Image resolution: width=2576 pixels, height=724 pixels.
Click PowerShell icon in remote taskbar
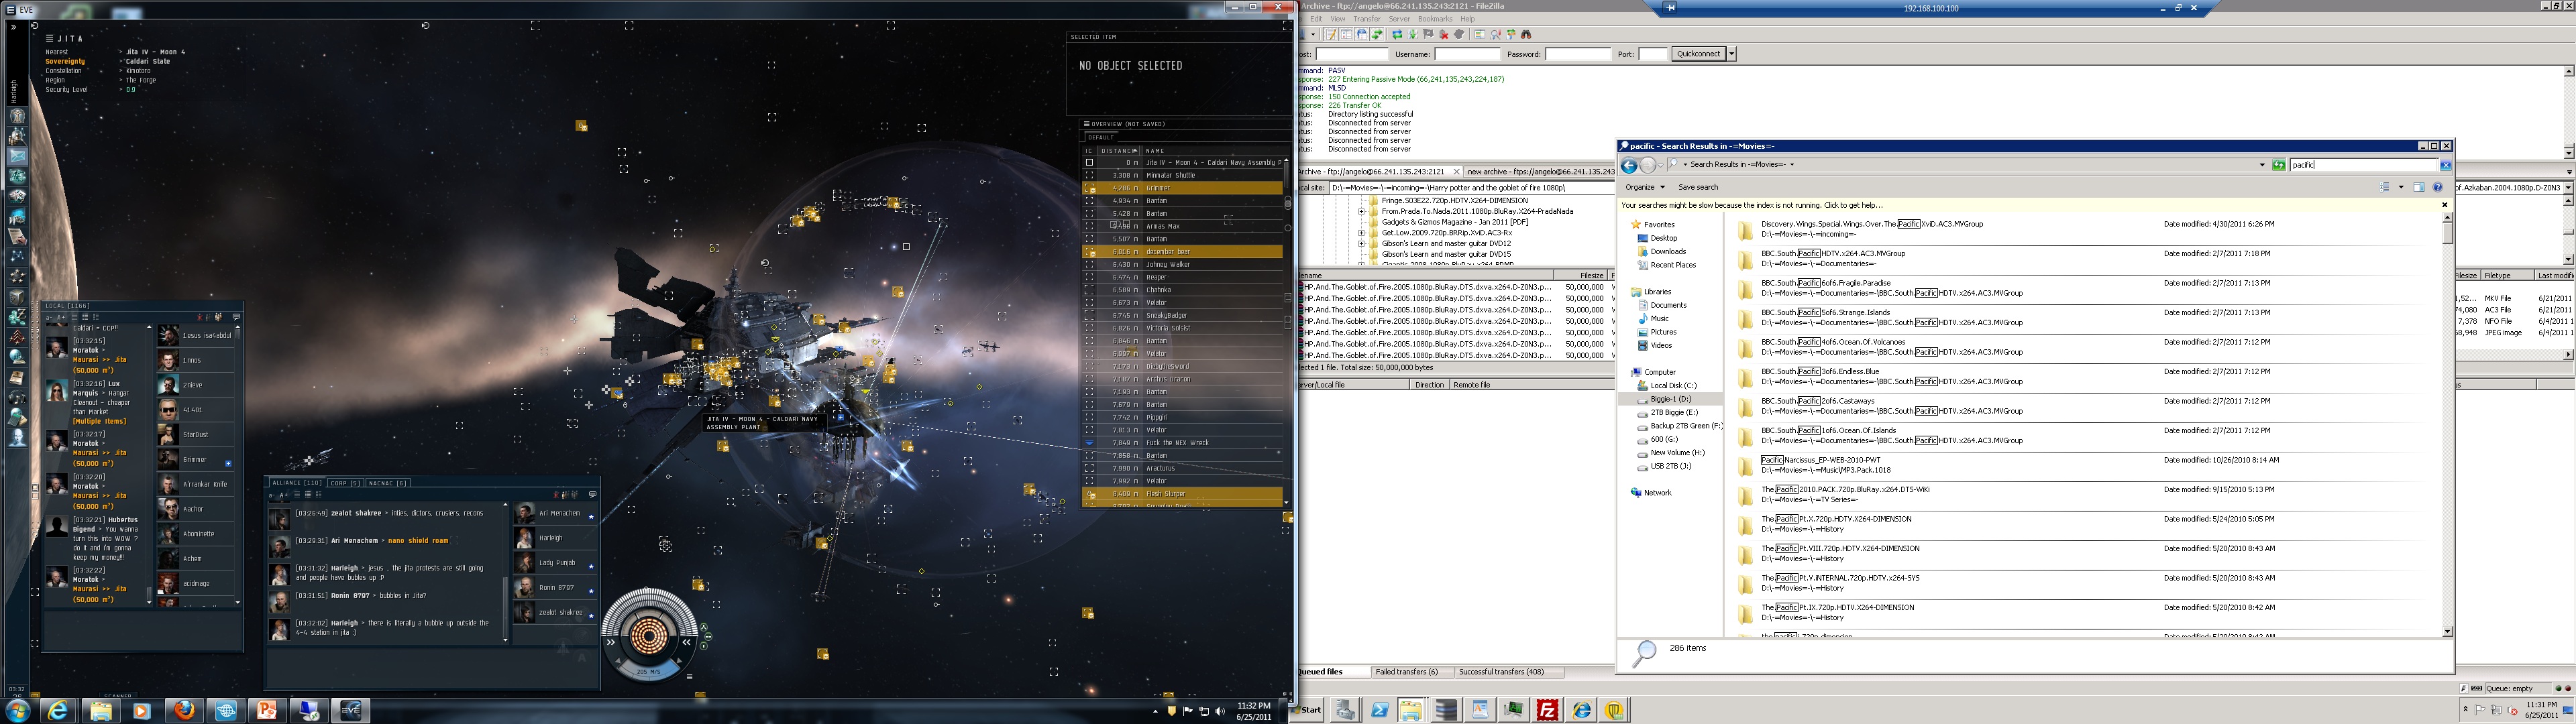pyautogui.click(x=1379, y=710)
